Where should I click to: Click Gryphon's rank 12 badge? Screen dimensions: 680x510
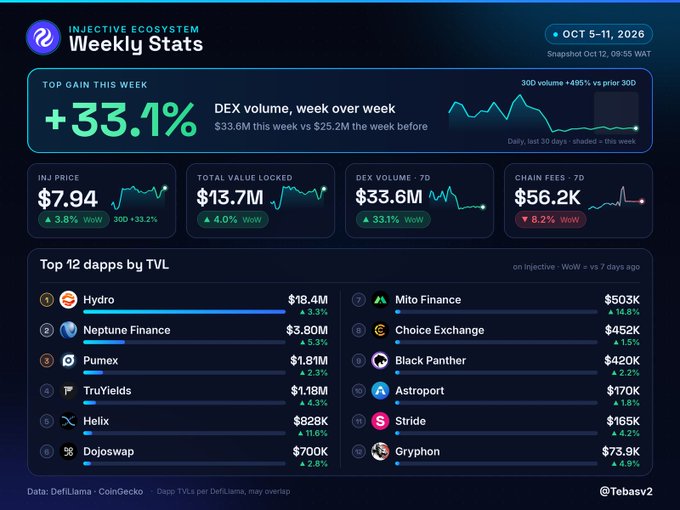pos(359,451)
